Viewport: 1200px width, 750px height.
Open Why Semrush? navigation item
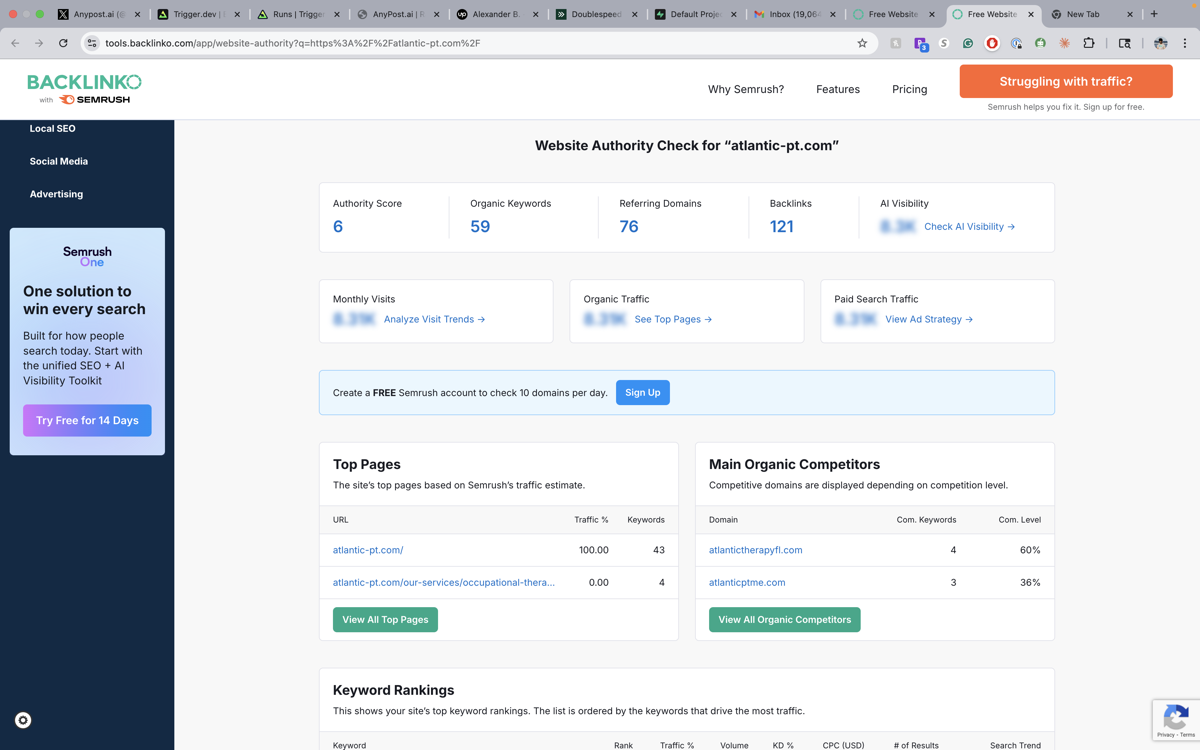[x=746, y=89]
